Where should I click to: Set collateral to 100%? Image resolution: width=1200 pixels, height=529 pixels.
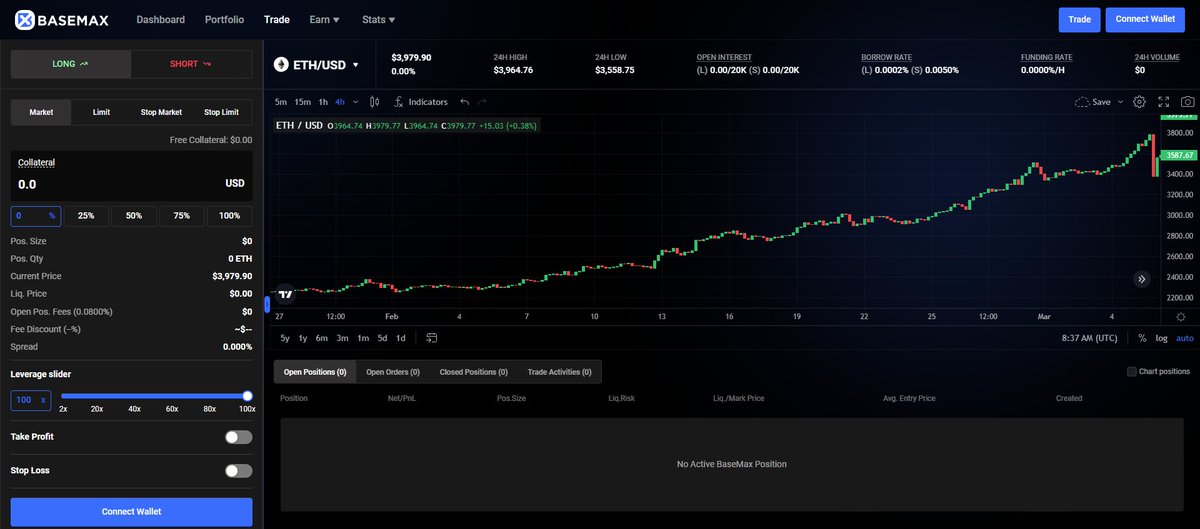click(229, 216)
